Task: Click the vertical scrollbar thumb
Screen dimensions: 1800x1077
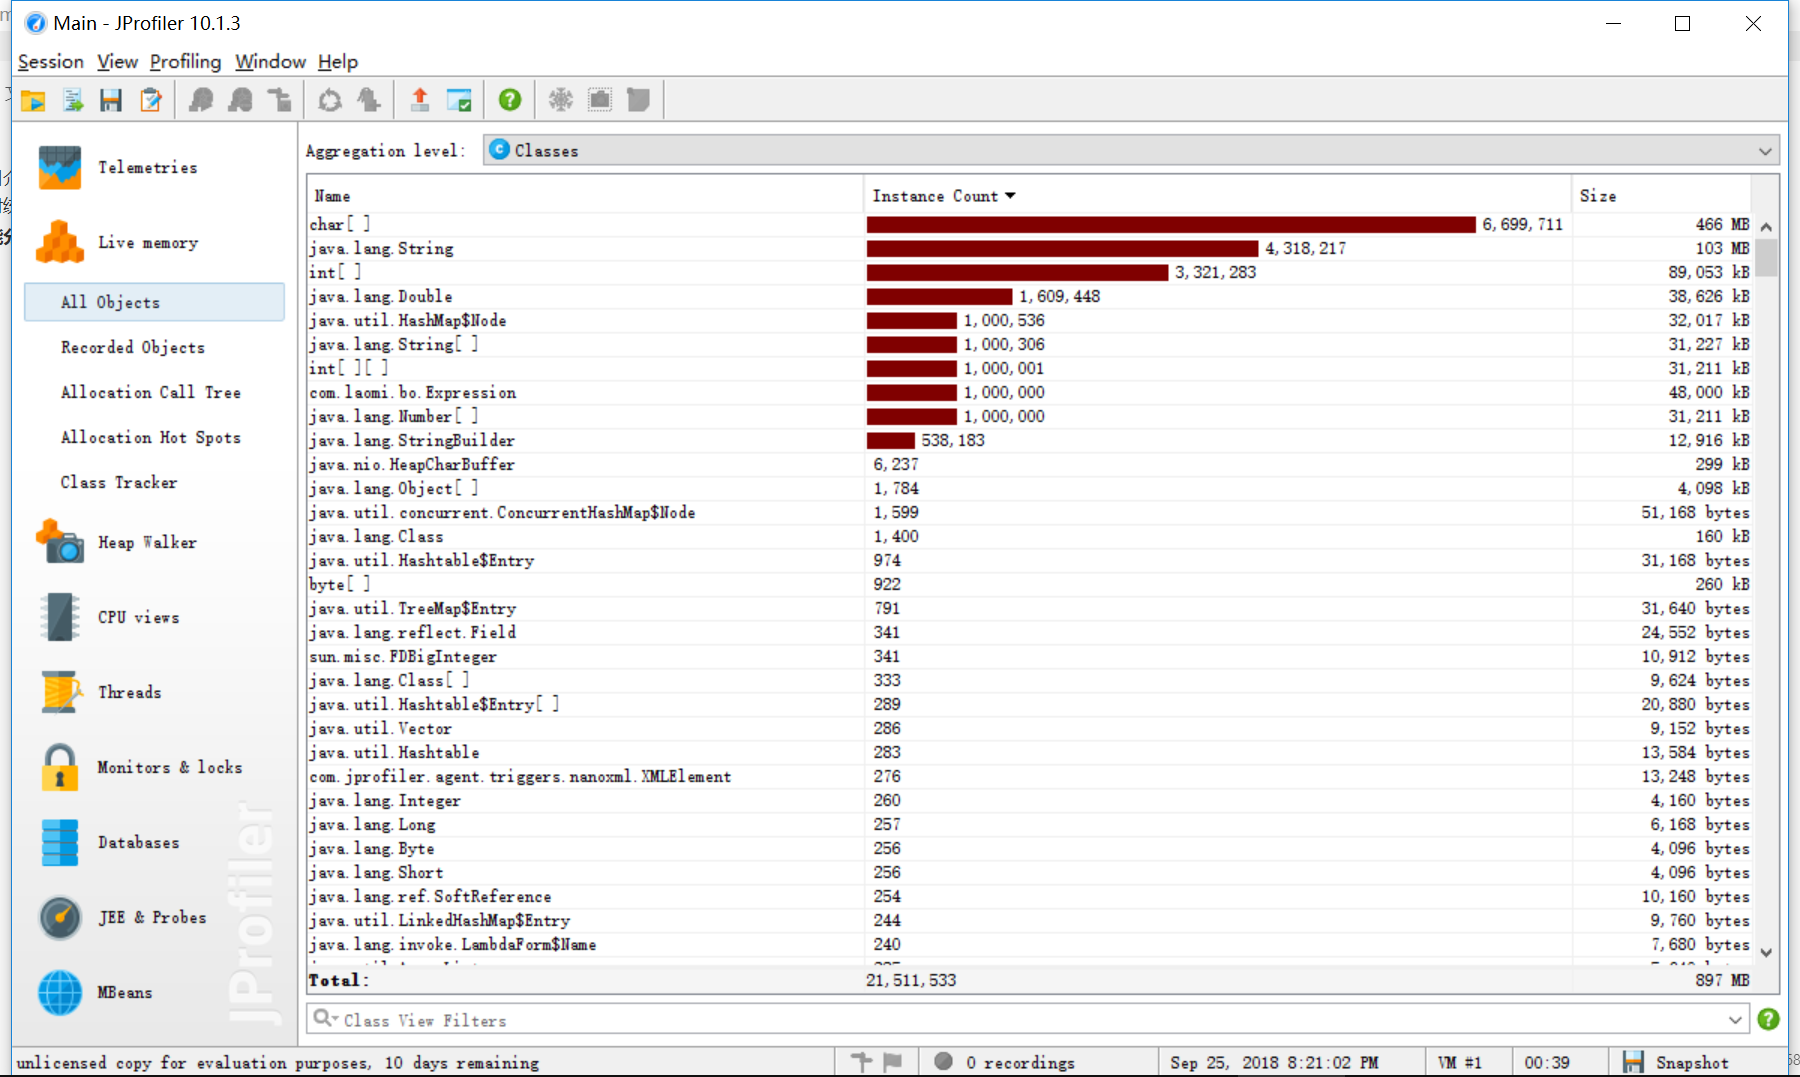Action: point(1766,257)
